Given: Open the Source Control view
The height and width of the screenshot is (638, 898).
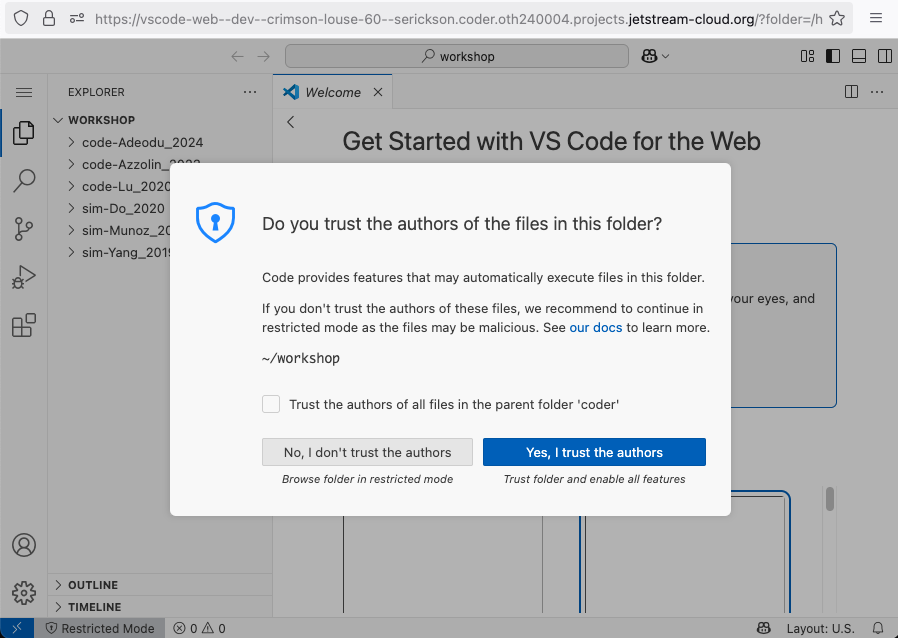Looking at the screenshot, I should pyautogui.click(x=24, y=229).
